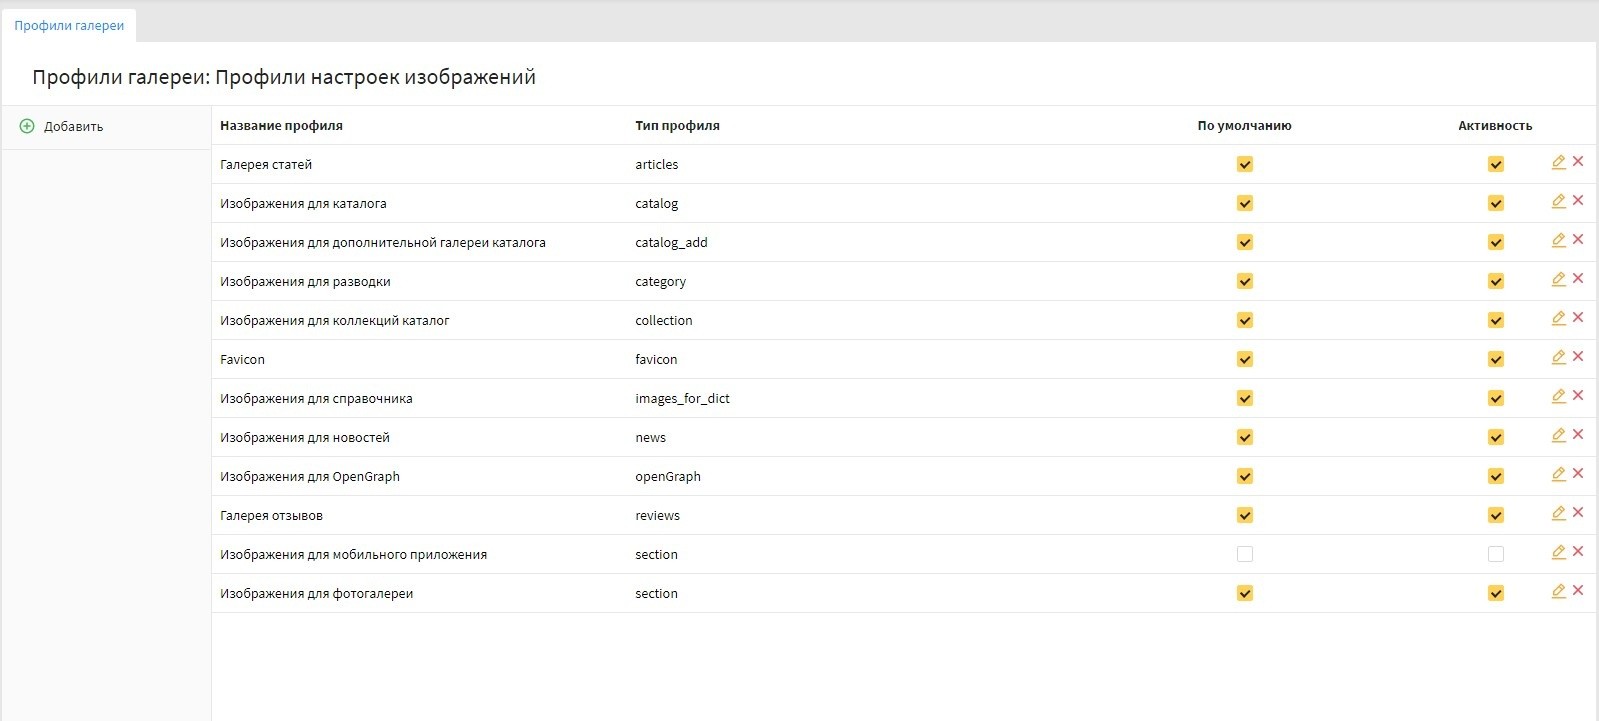Image resolution: width=1599 pixels, height=721 pixels.
Task: Sort by Название профиля column header
Action: pos(281,126)
